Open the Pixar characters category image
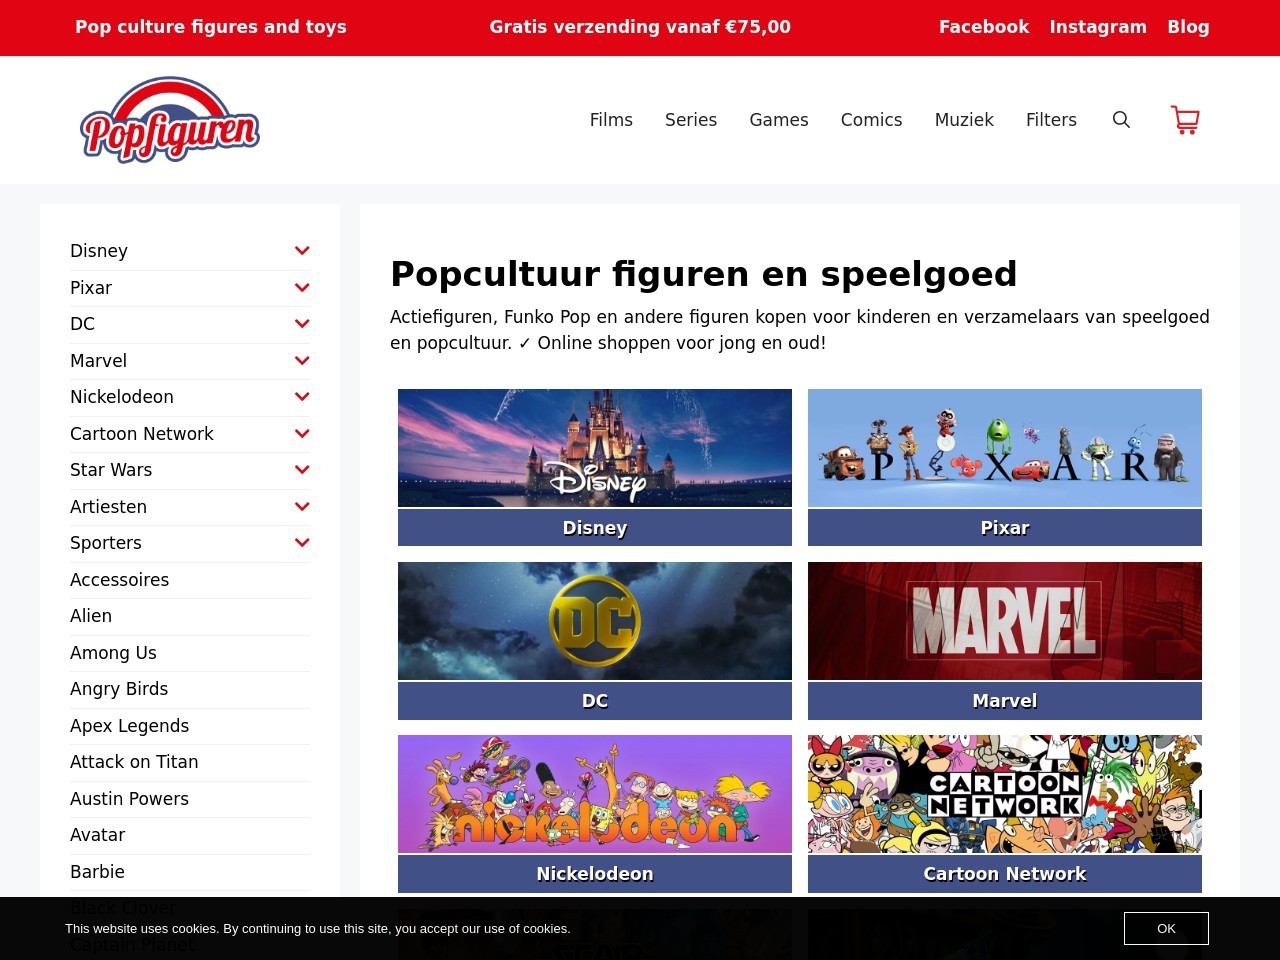The width and height of the screenshot is (1280, 960). coord(1005,448)
